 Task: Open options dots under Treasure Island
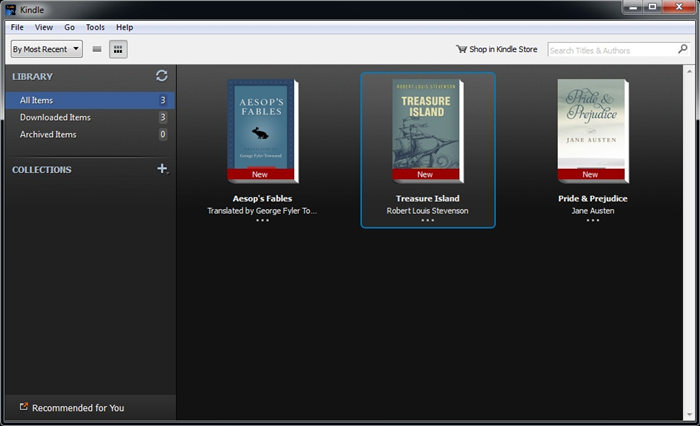tap(428, 220)
